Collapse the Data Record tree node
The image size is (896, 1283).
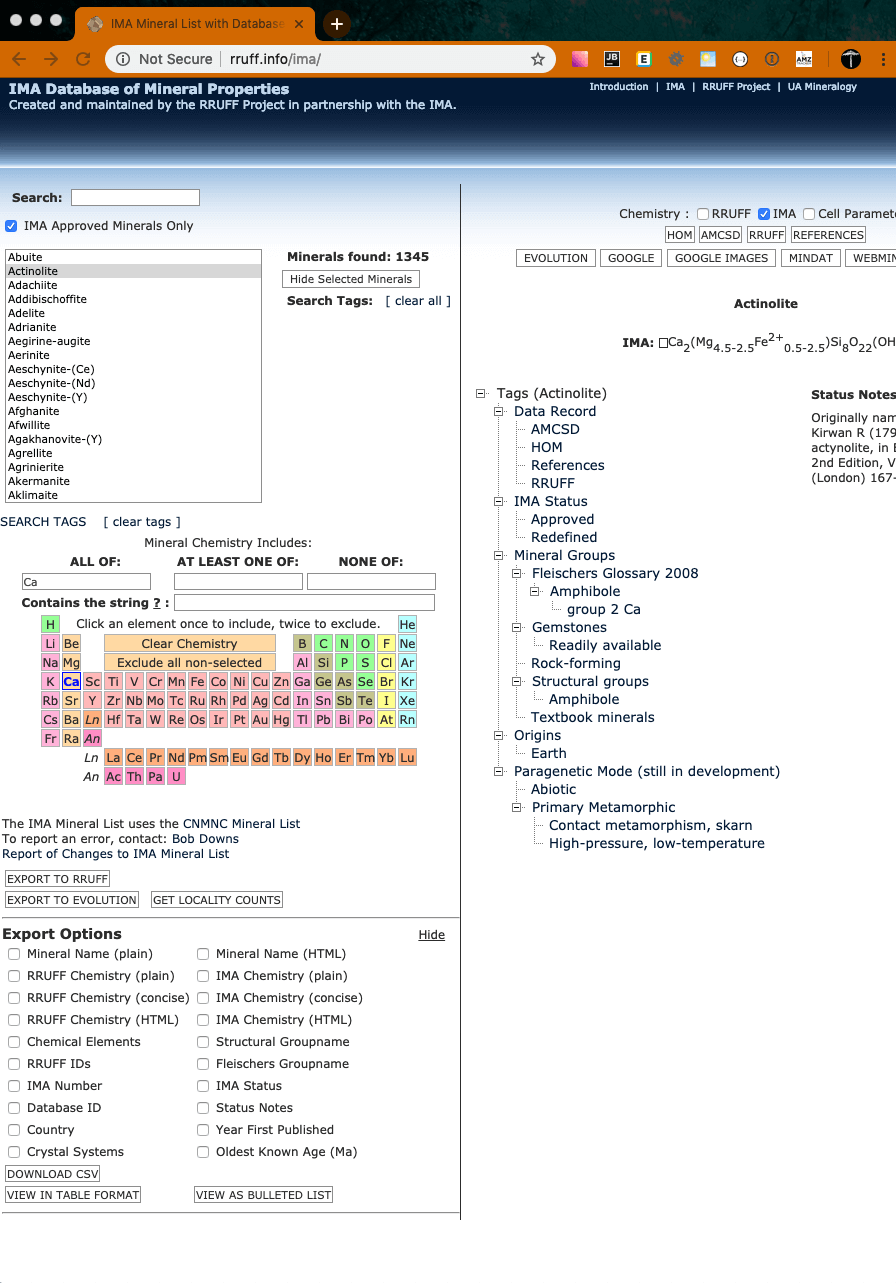click(499, 412)
